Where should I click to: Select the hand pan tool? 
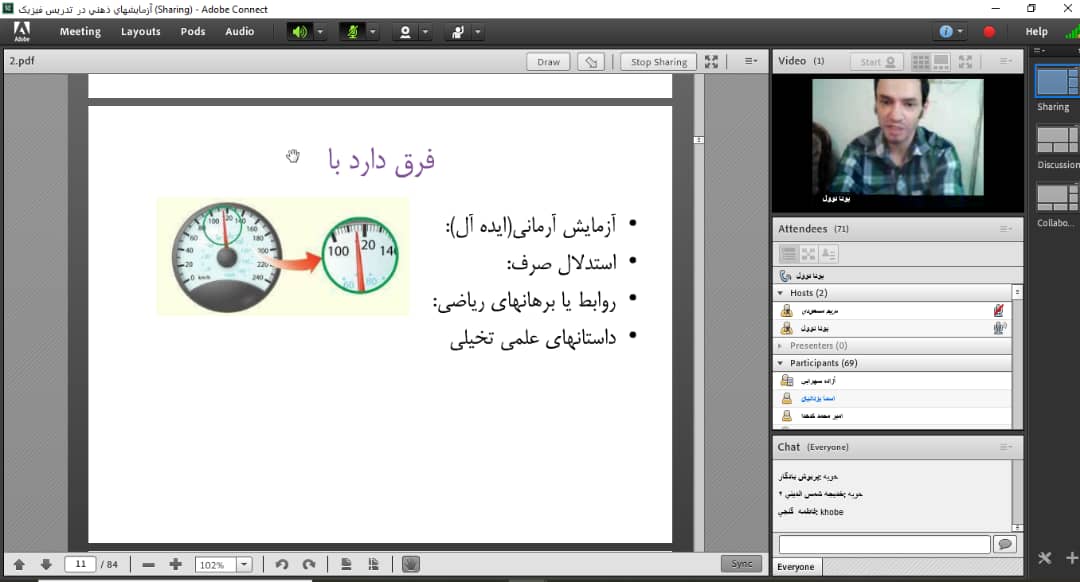409,565
